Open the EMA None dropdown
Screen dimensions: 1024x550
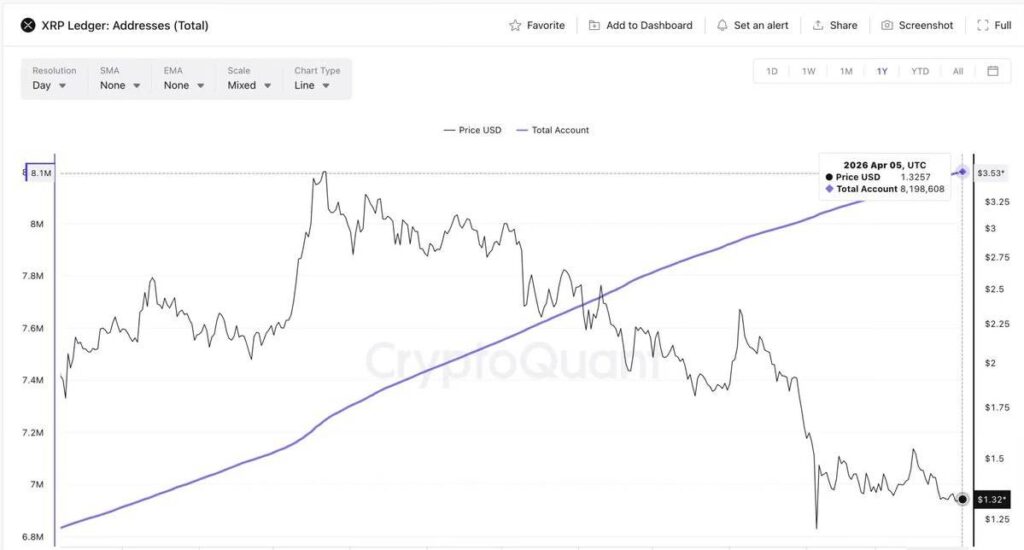click(184, 85)
